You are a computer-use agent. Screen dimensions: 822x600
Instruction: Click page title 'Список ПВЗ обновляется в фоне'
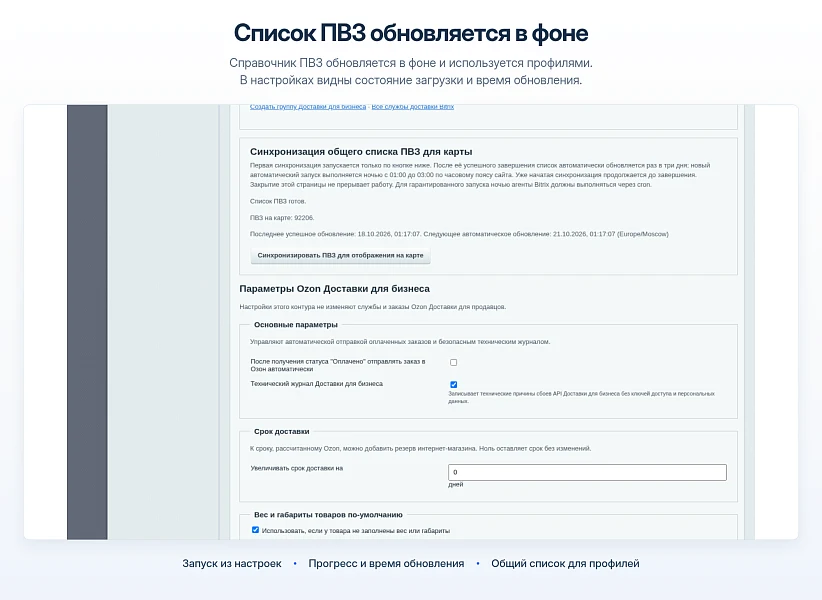411,33
